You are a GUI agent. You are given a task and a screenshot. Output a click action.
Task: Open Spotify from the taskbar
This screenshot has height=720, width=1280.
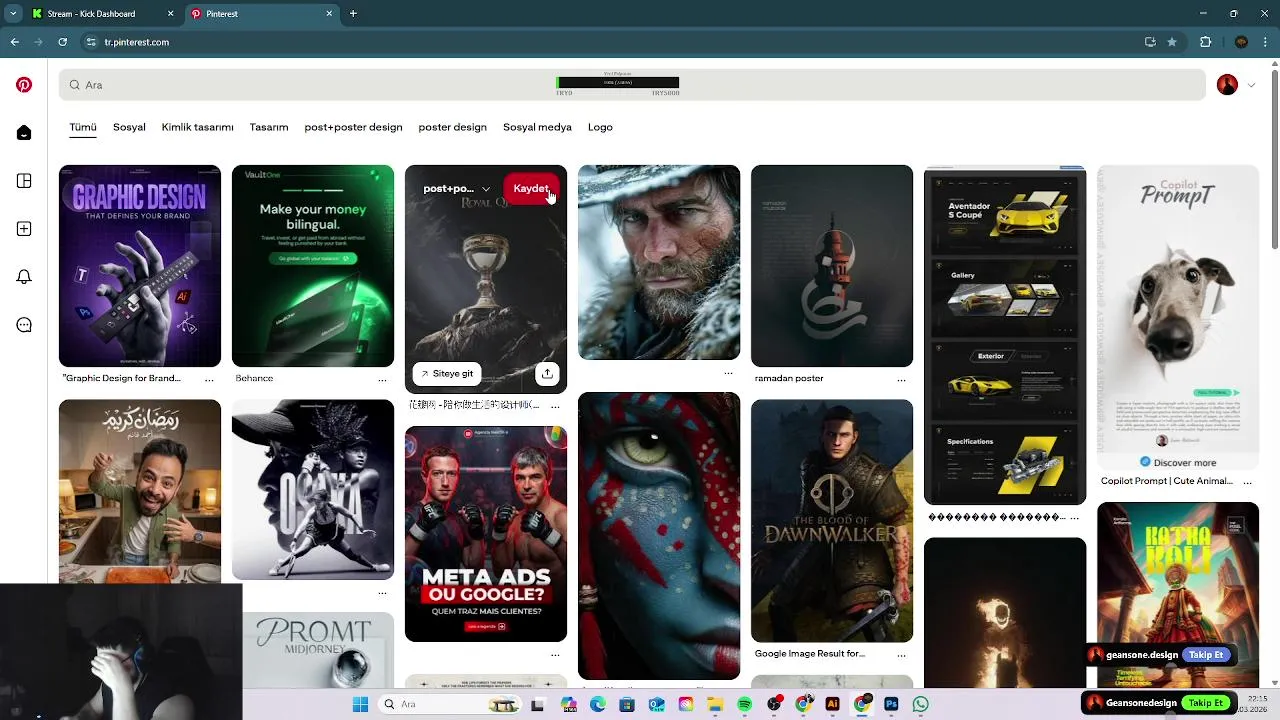point(744,704)
